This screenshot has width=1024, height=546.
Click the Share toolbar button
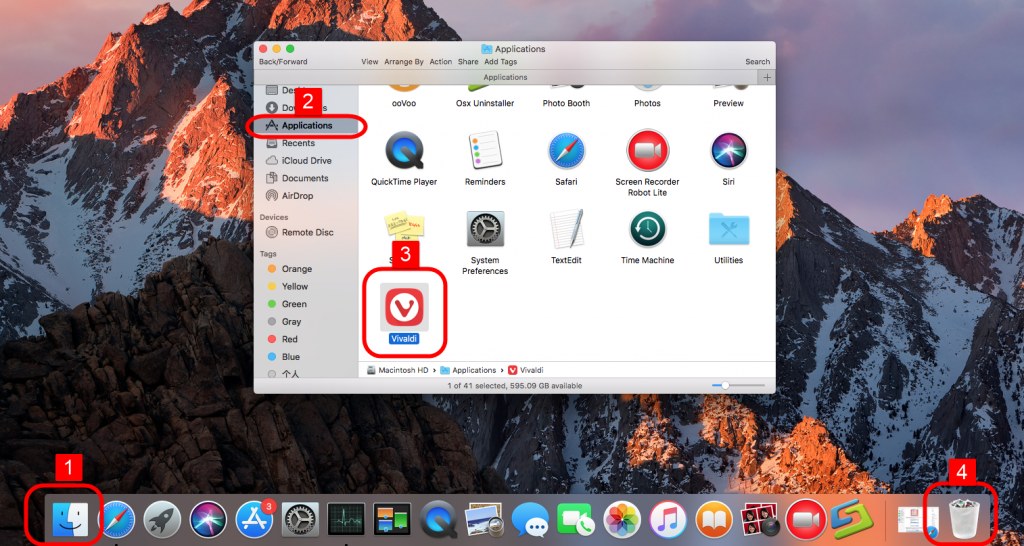(468, 62)
